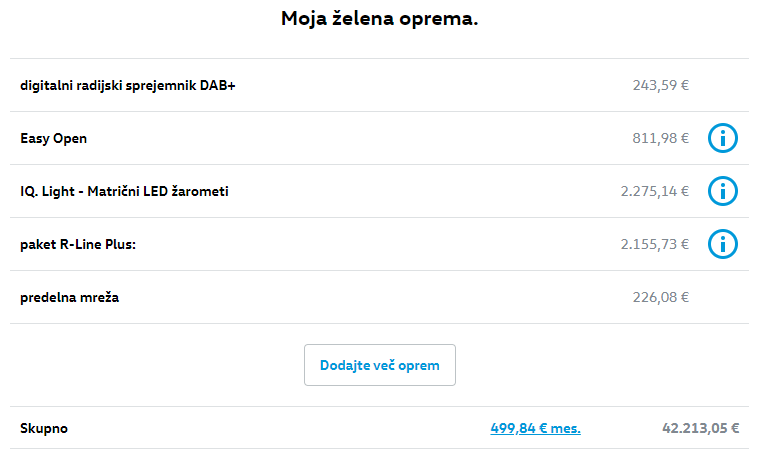Open the 499,84 € mes. financing link
Image resolution: width=760 pixels, height=469 pixels.
[x=535, y=428]
